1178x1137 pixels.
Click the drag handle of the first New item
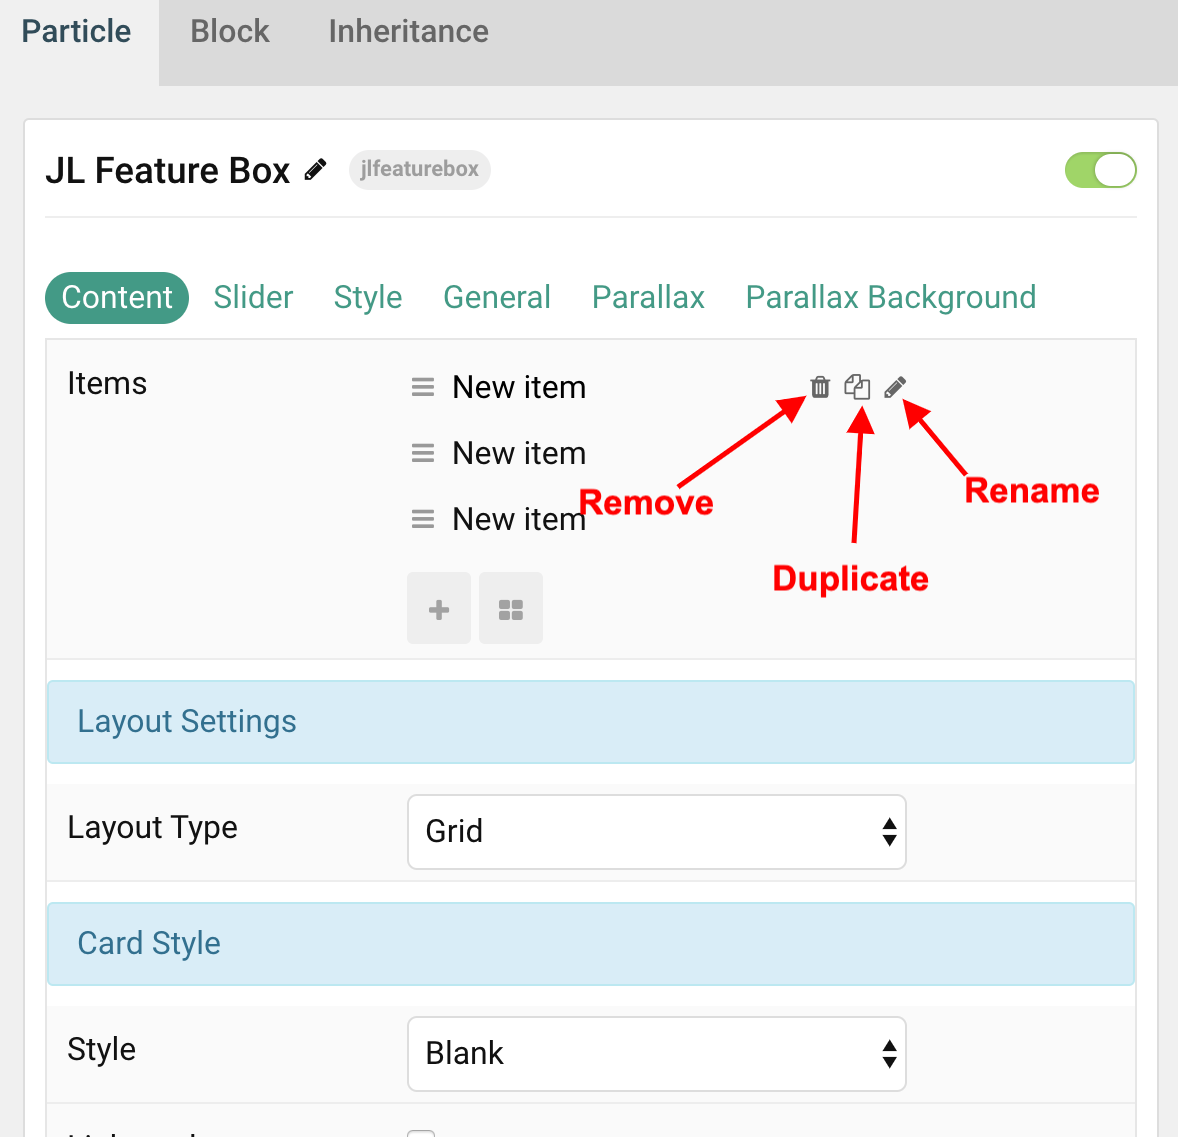click(x=422, y=386)
